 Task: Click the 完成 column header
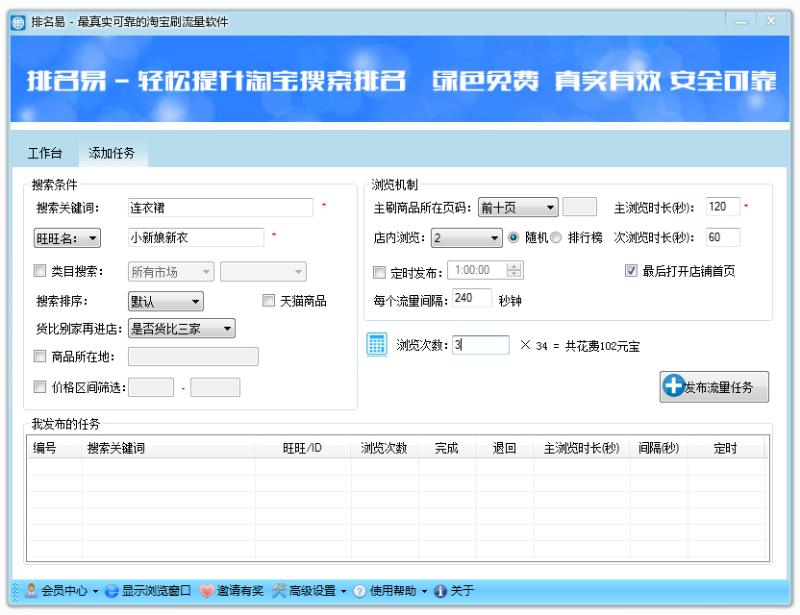click(x=446, y=448)
